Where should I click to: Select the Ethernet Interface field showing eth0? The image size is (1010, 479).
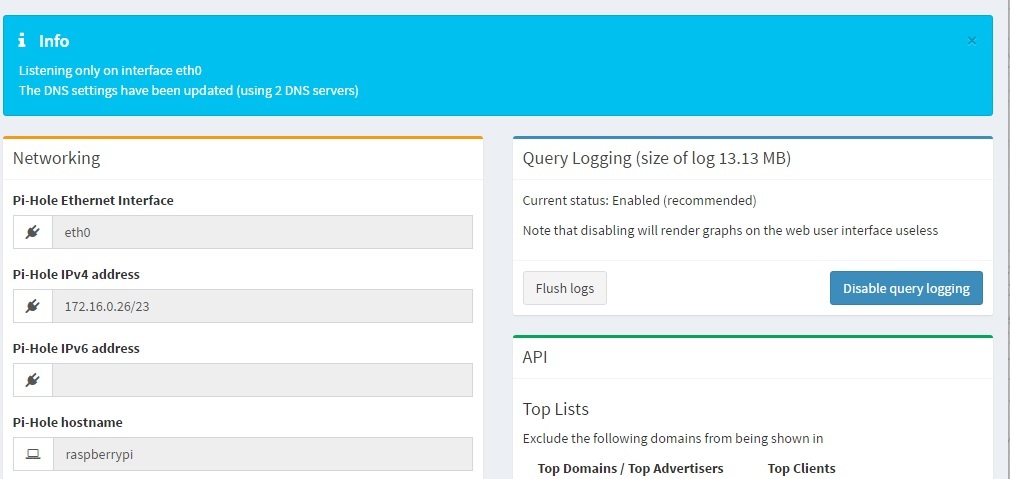coord(262,232)
